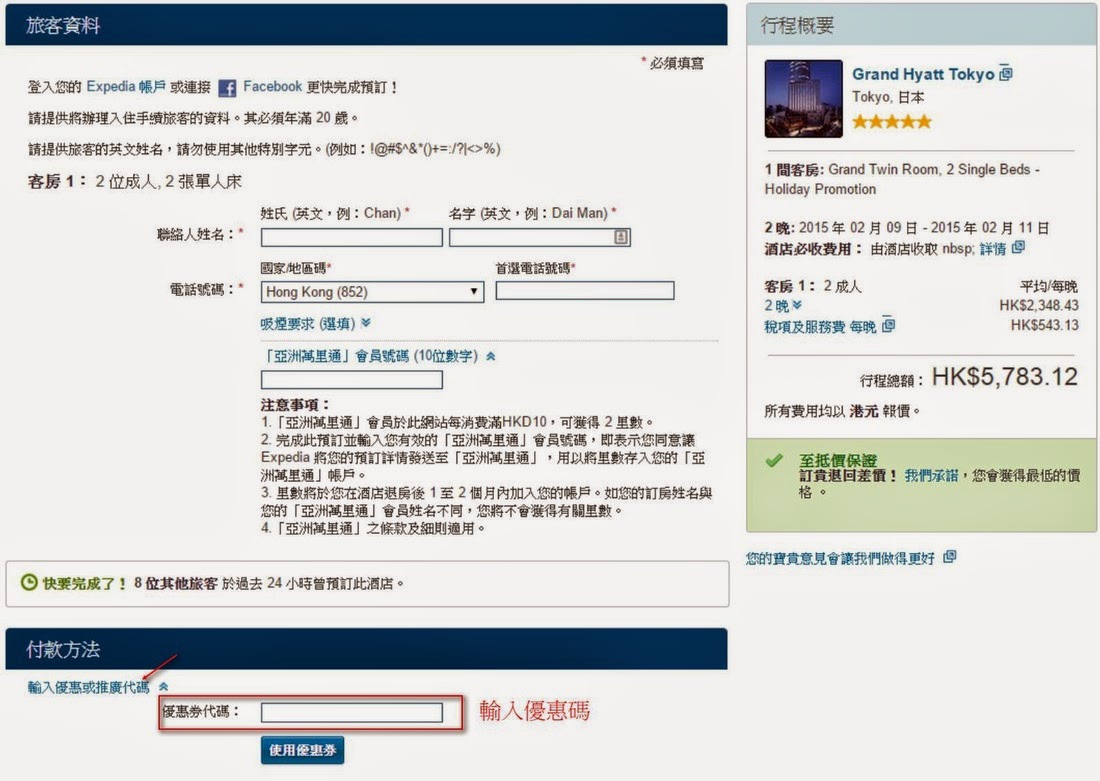Click the 優惠券代碼 coupon code input field

(351, 712)
